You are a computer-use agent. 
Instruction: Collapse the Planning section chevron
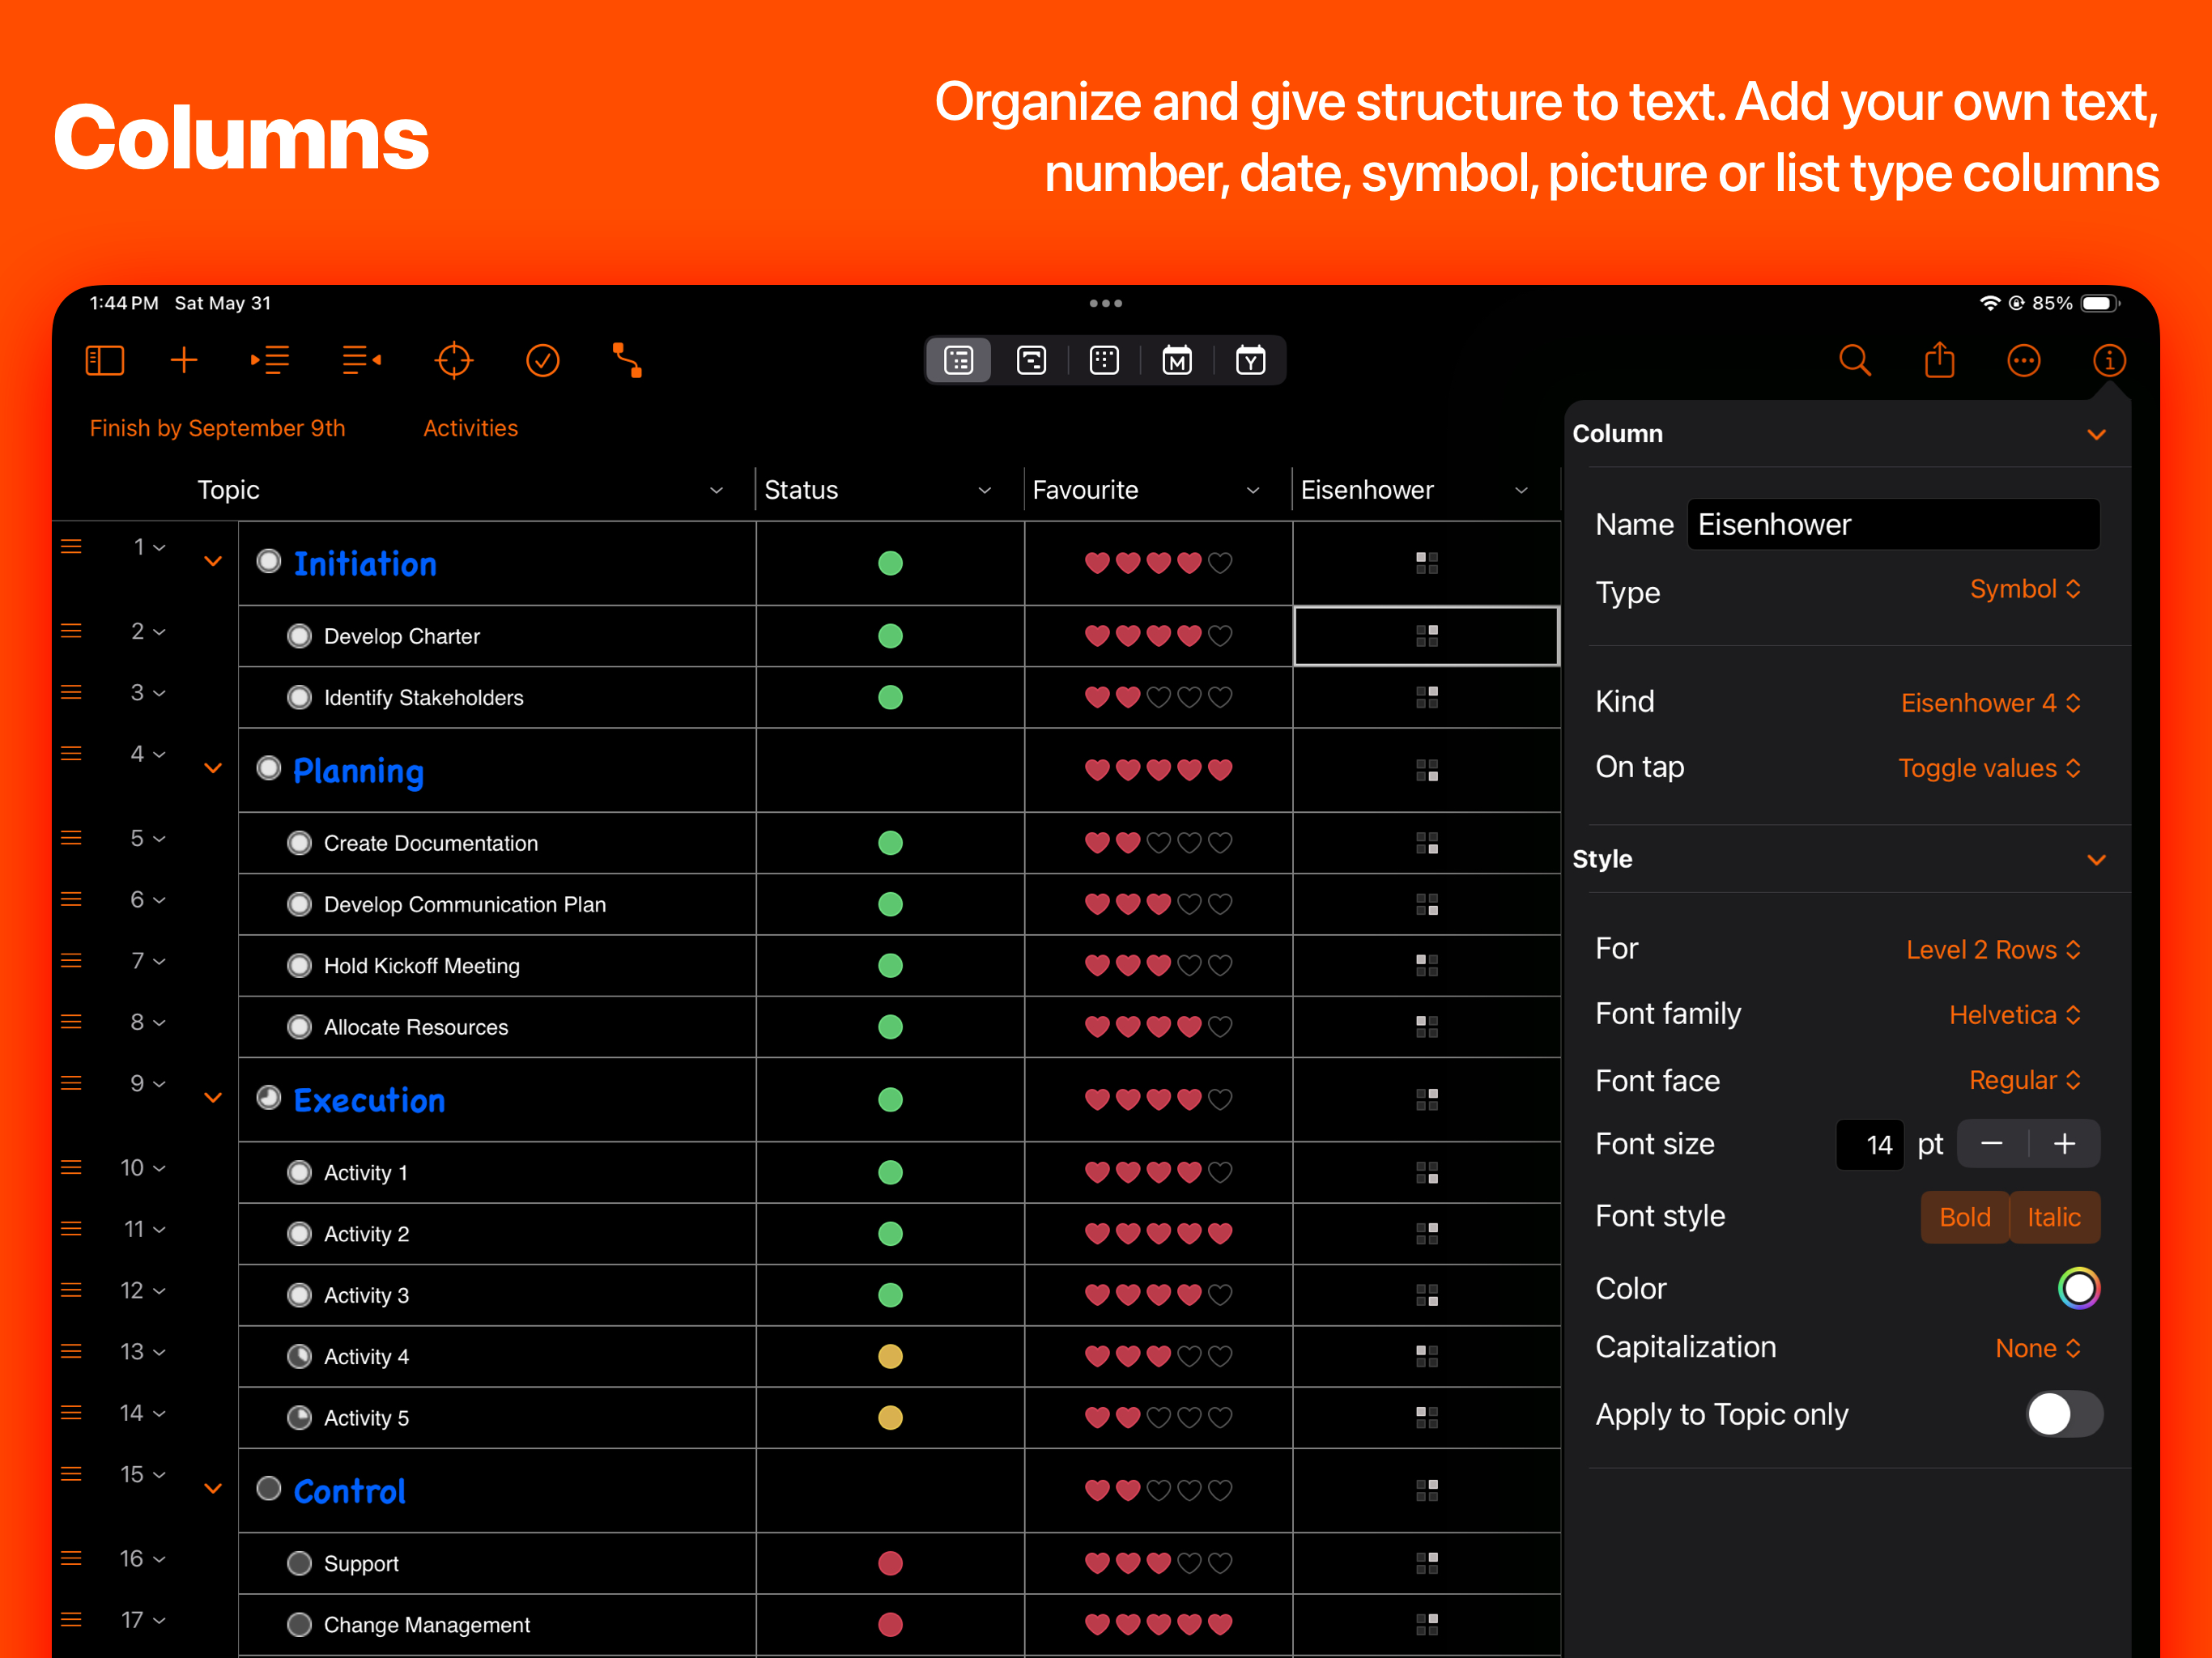213,768
